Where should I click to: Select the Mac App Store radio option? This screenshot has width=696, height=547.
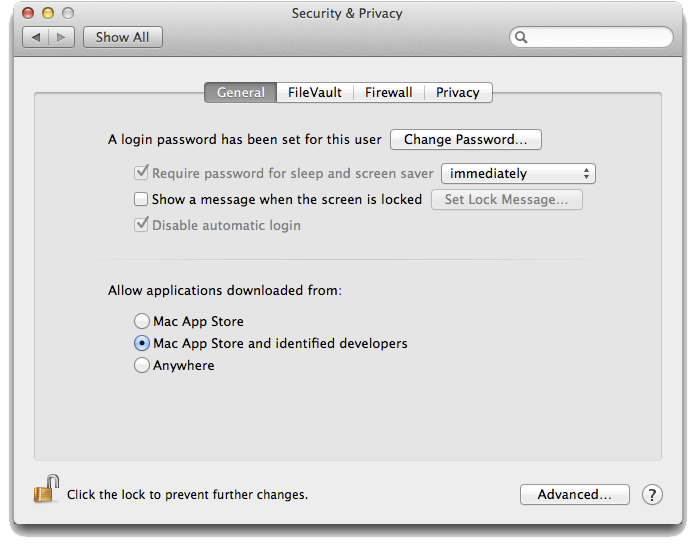click(141, 322)
